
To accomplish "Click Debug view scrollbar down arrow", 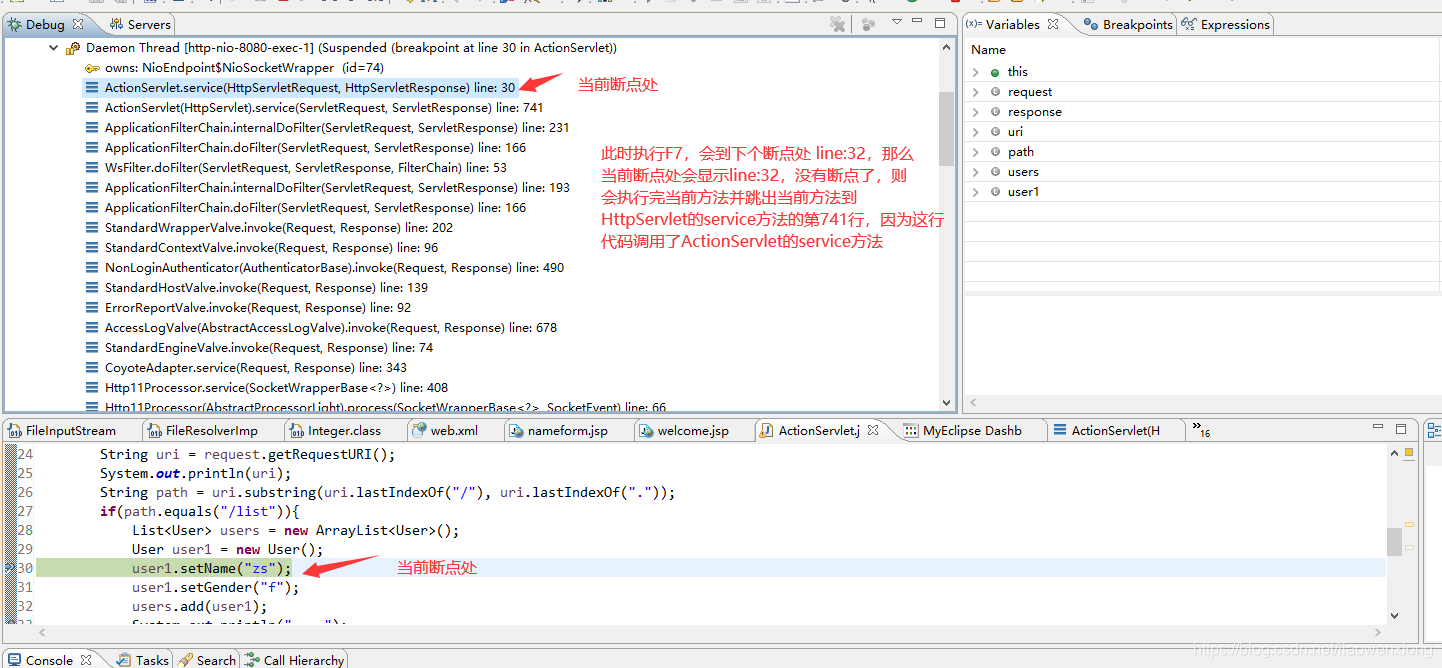I will coord(947,403).
